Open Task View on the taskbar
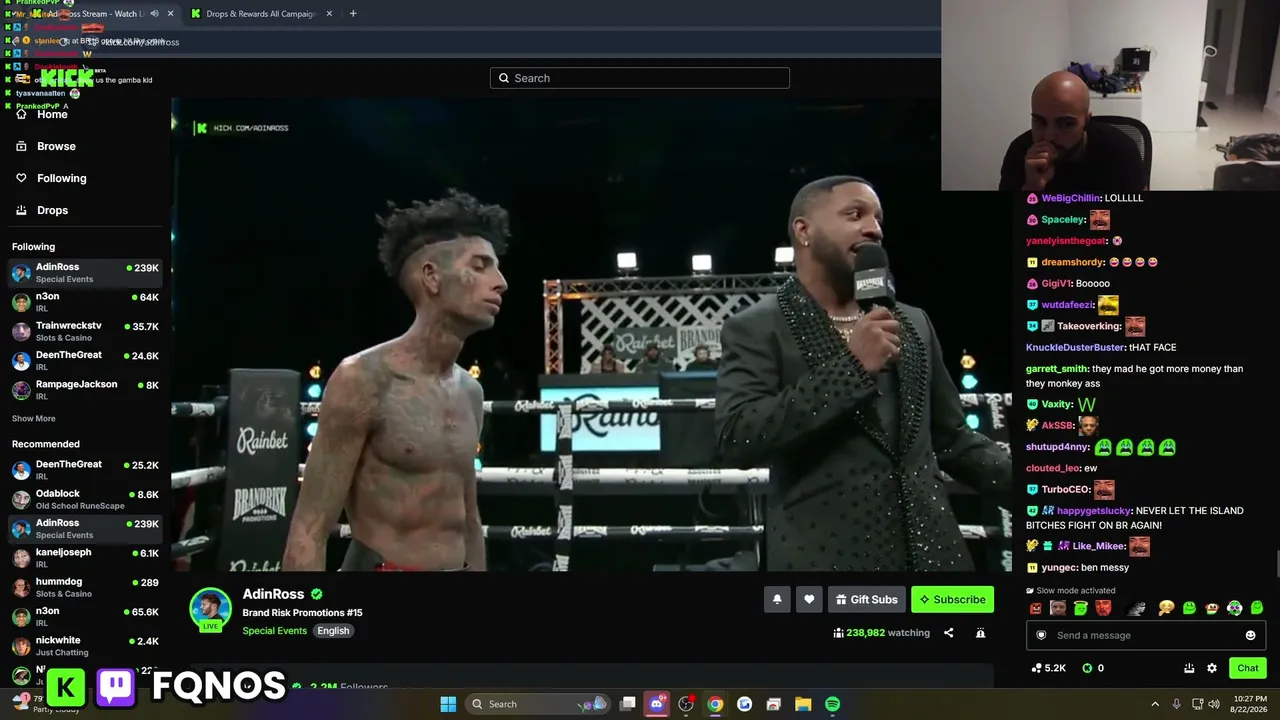Image resolution: width=1280 pixels, height=720 pixels. coord(628,704)
